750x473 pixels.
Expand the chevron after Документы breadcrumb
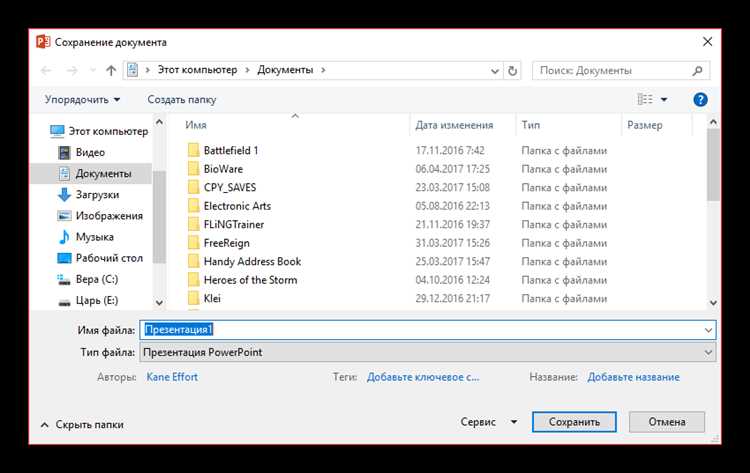[323, 70]
